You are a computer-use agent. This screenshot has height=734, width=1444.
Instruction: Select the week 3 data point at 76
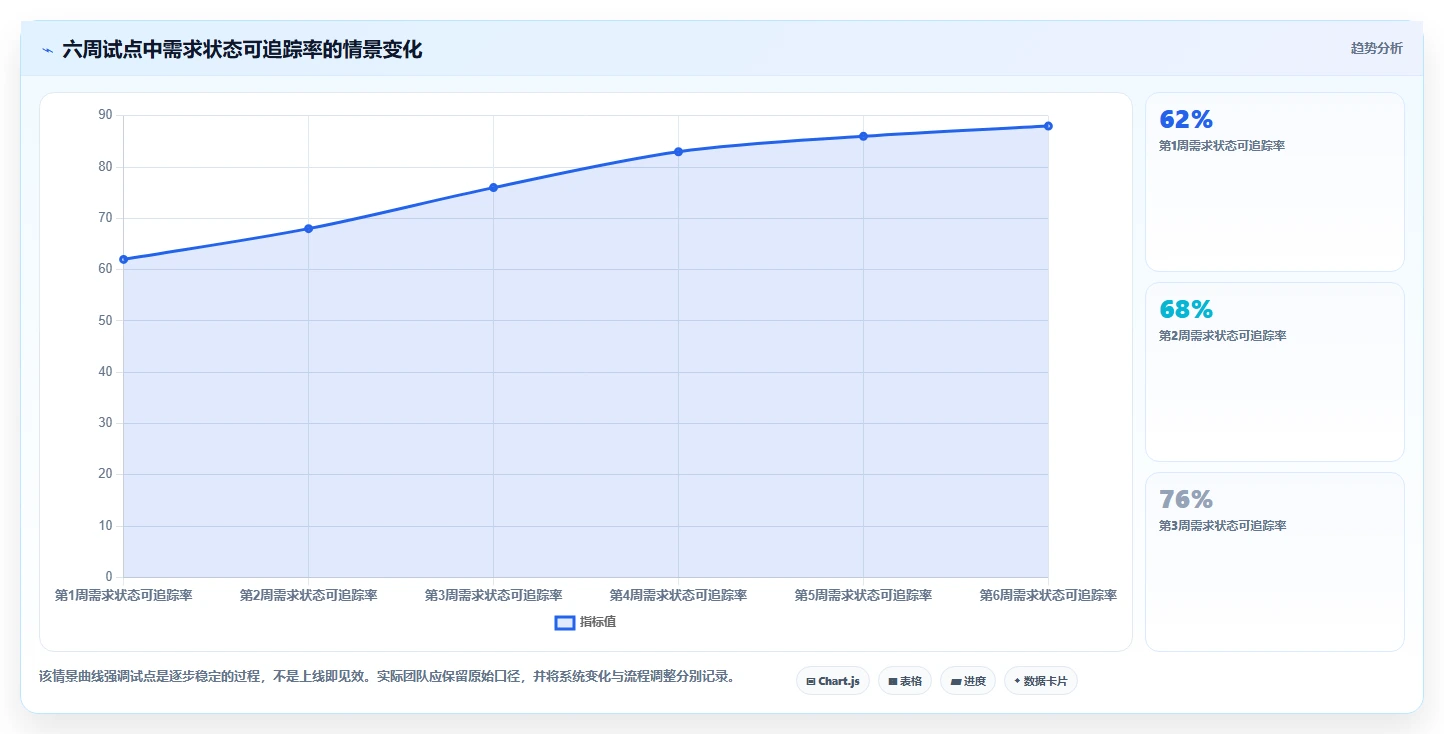[x=493, y=187]
